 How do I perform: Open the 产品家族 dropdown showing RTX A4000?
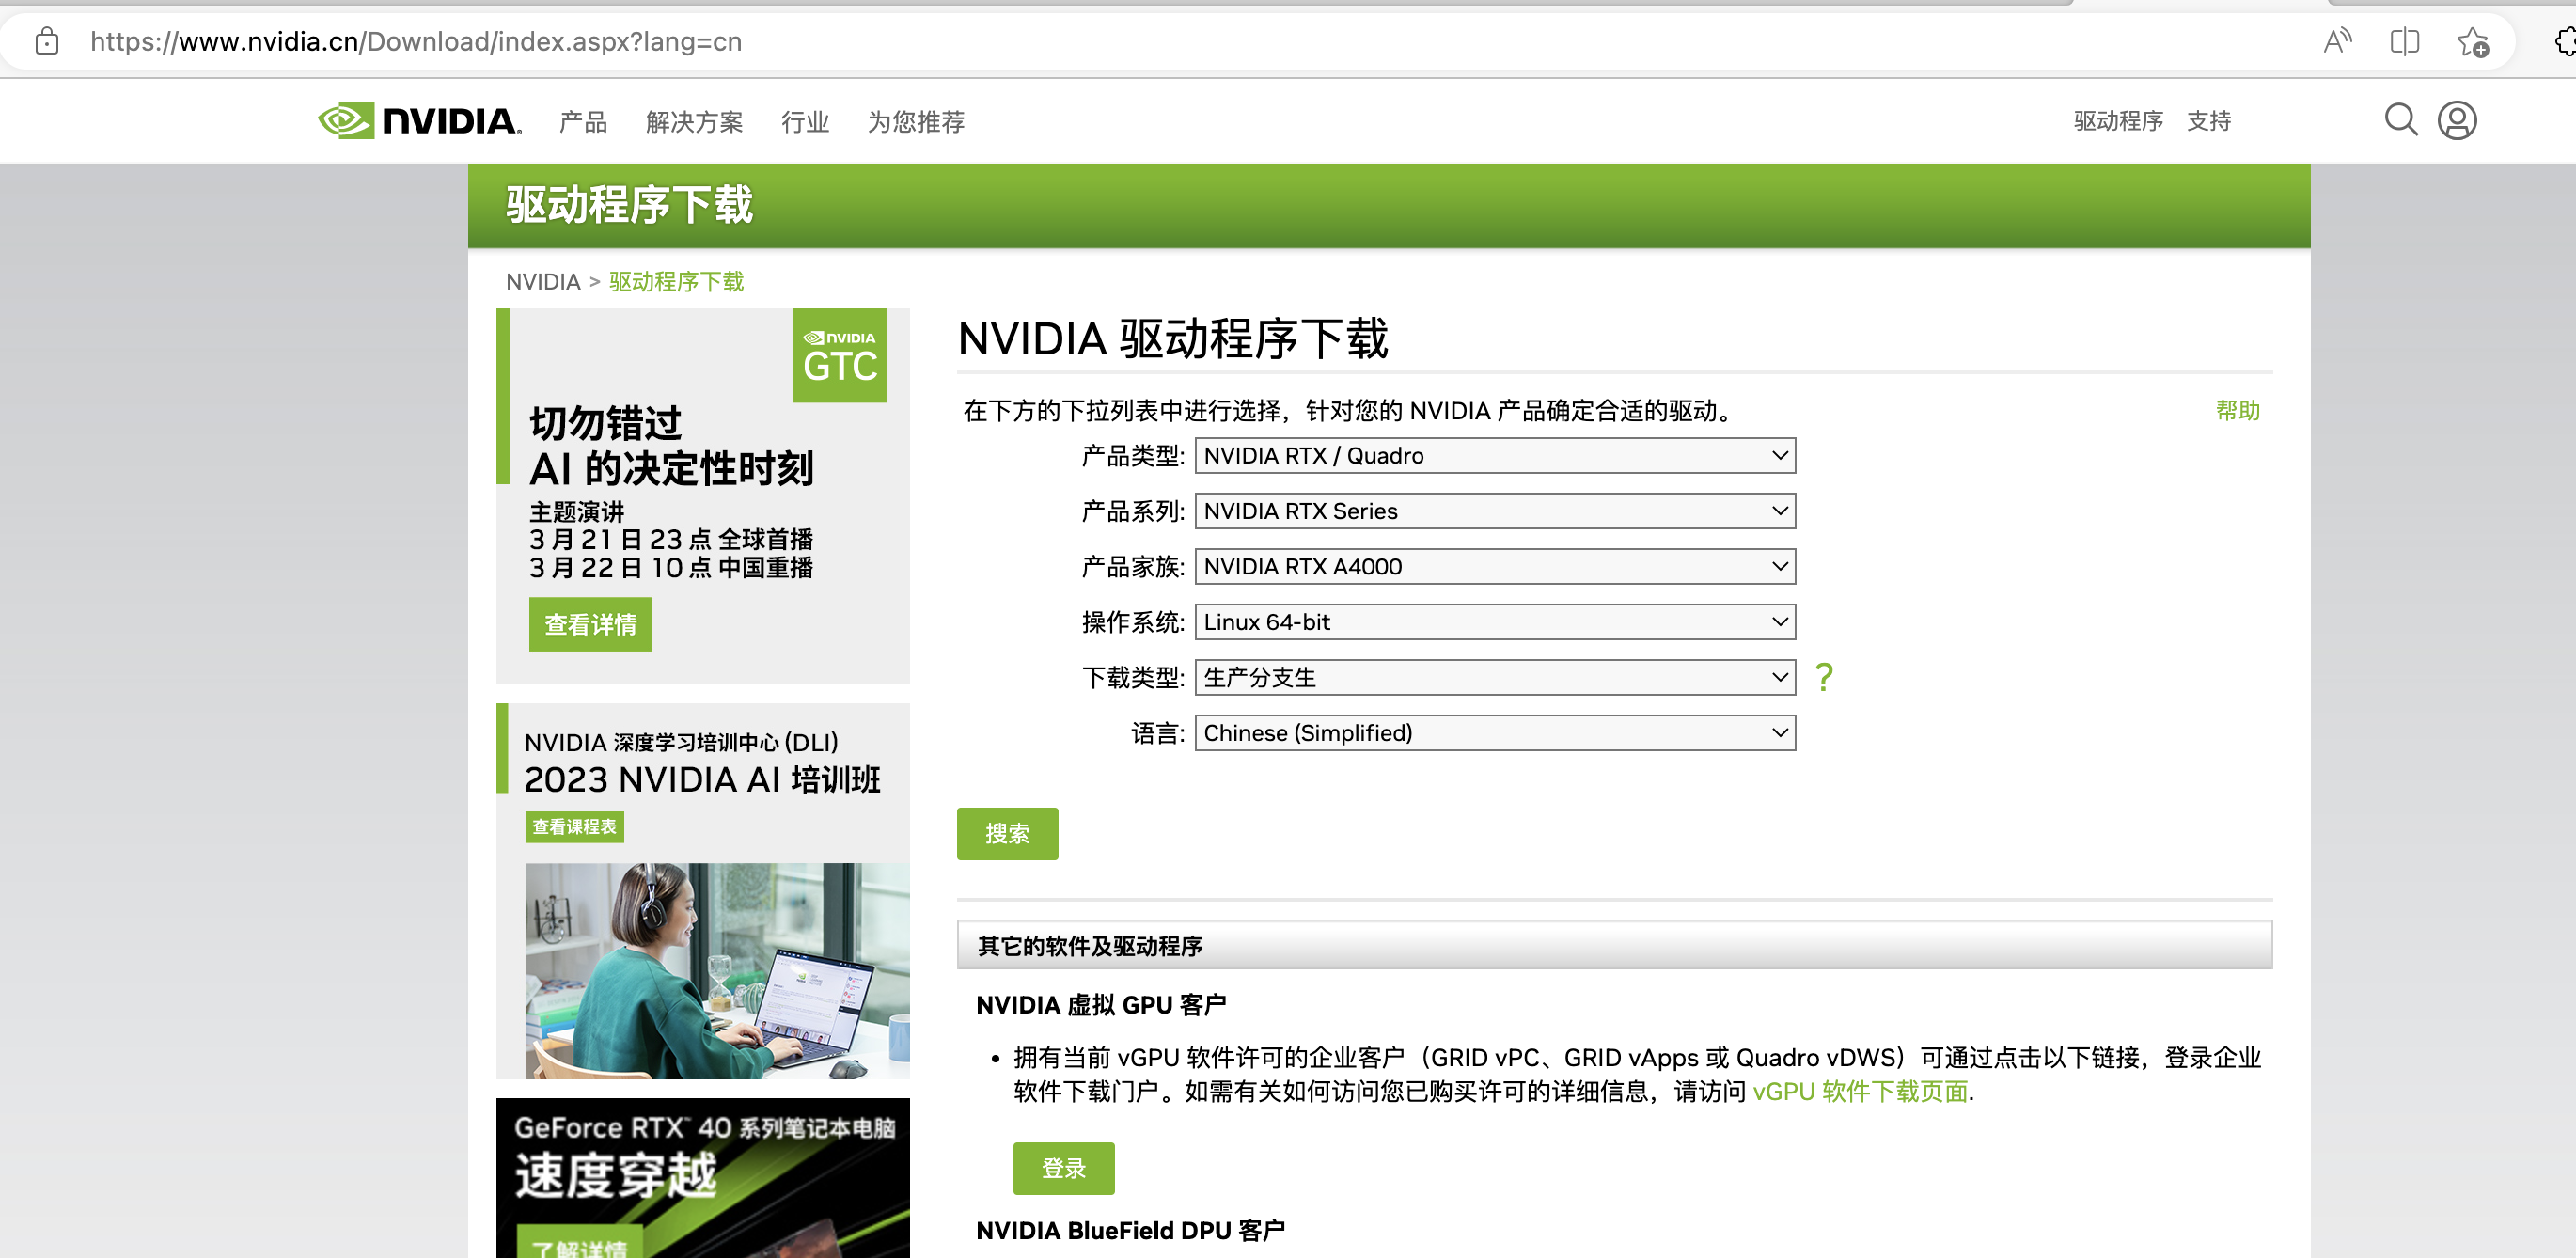click(1495, 566)
